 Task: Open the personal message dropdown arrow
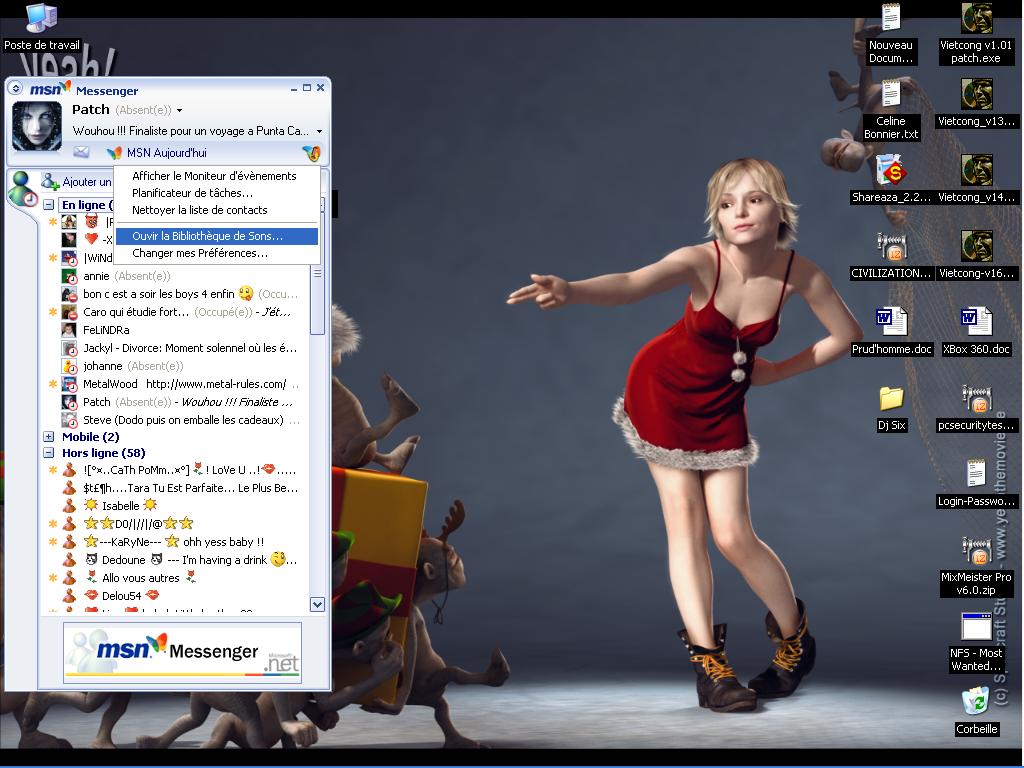tap(319, 131)
